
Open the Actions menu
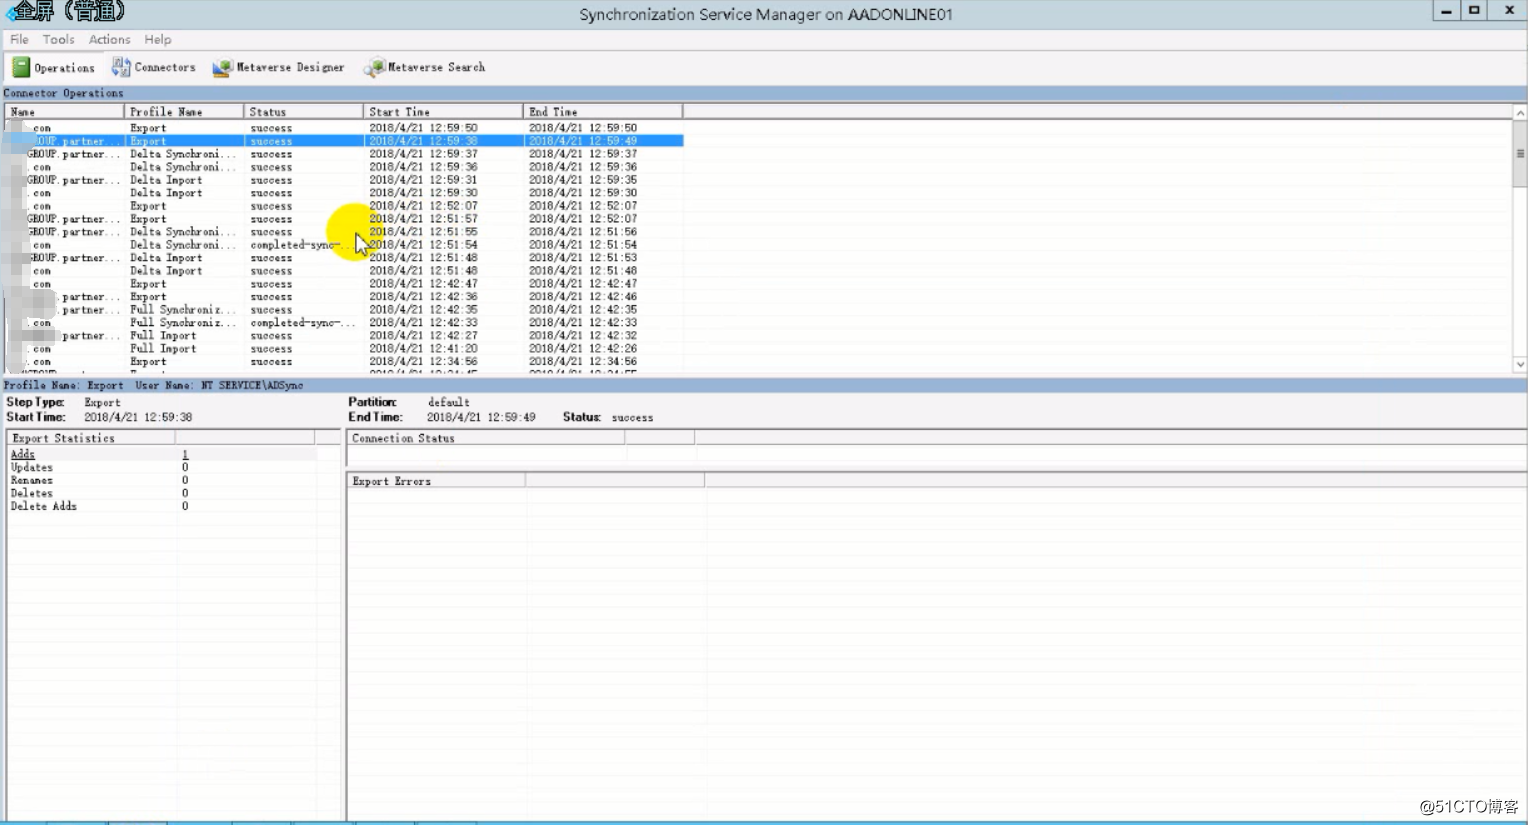[109, 39]
